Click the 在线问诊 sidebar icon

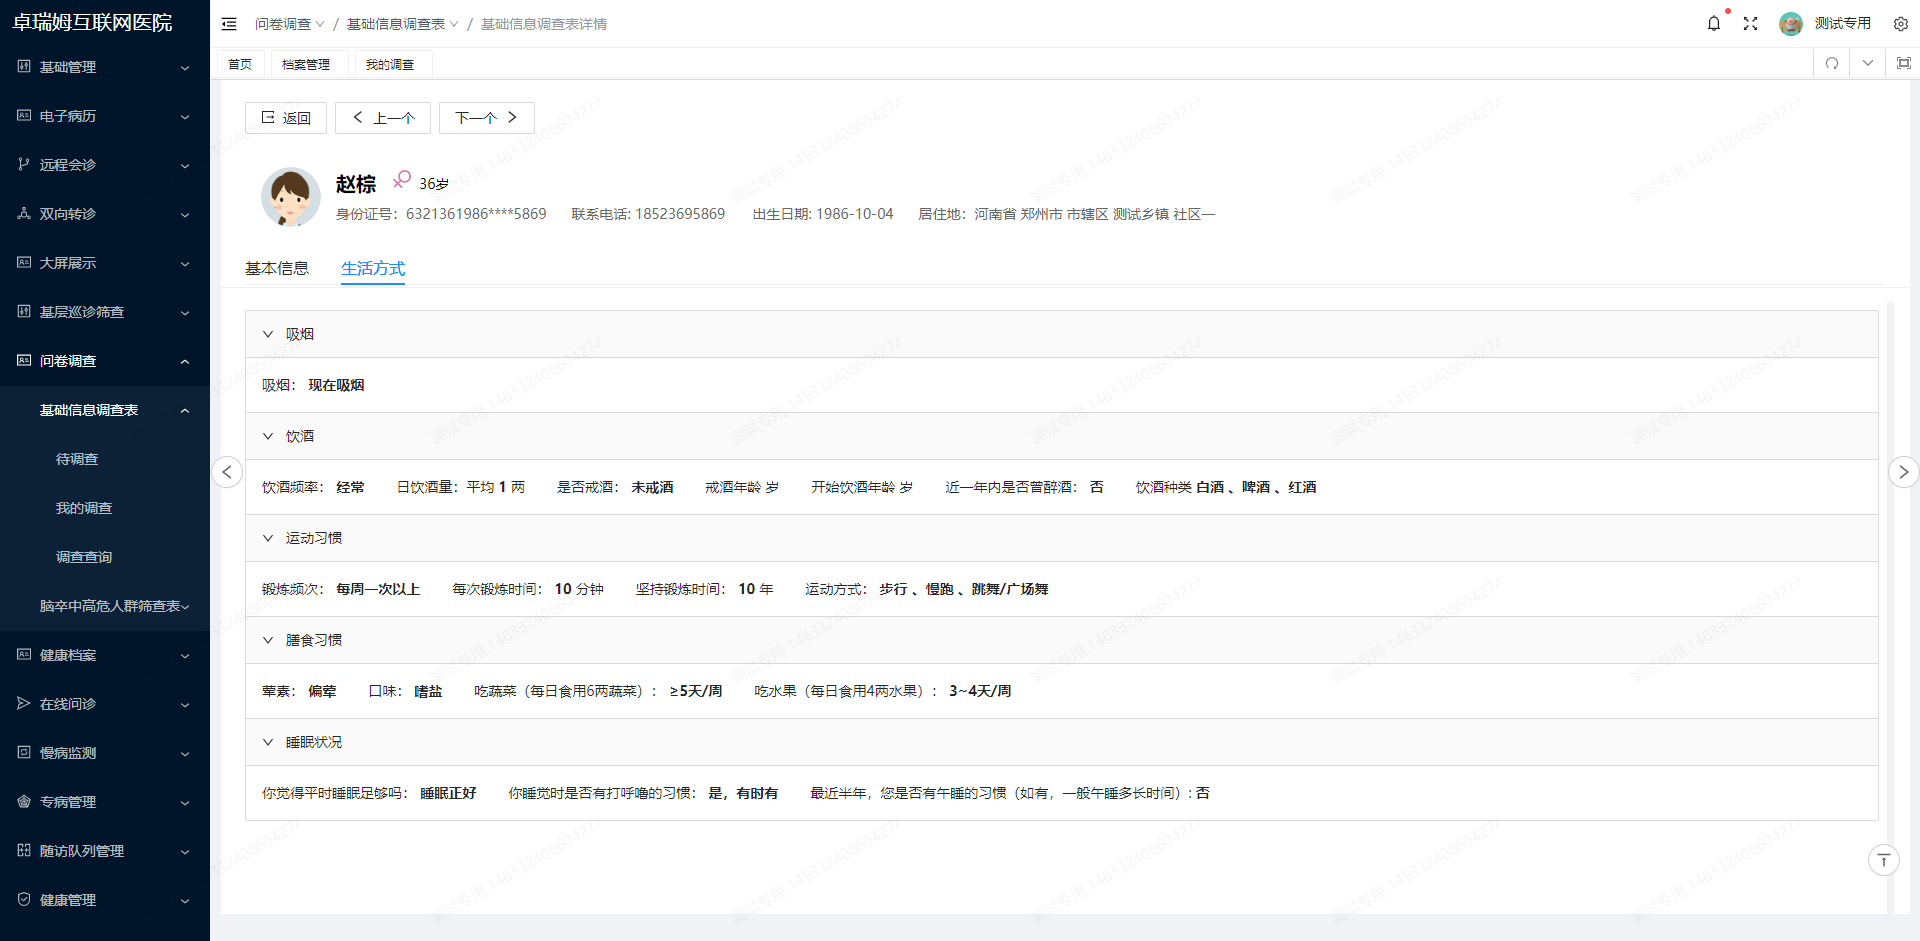pyautogui.click(x=24, y=703)
